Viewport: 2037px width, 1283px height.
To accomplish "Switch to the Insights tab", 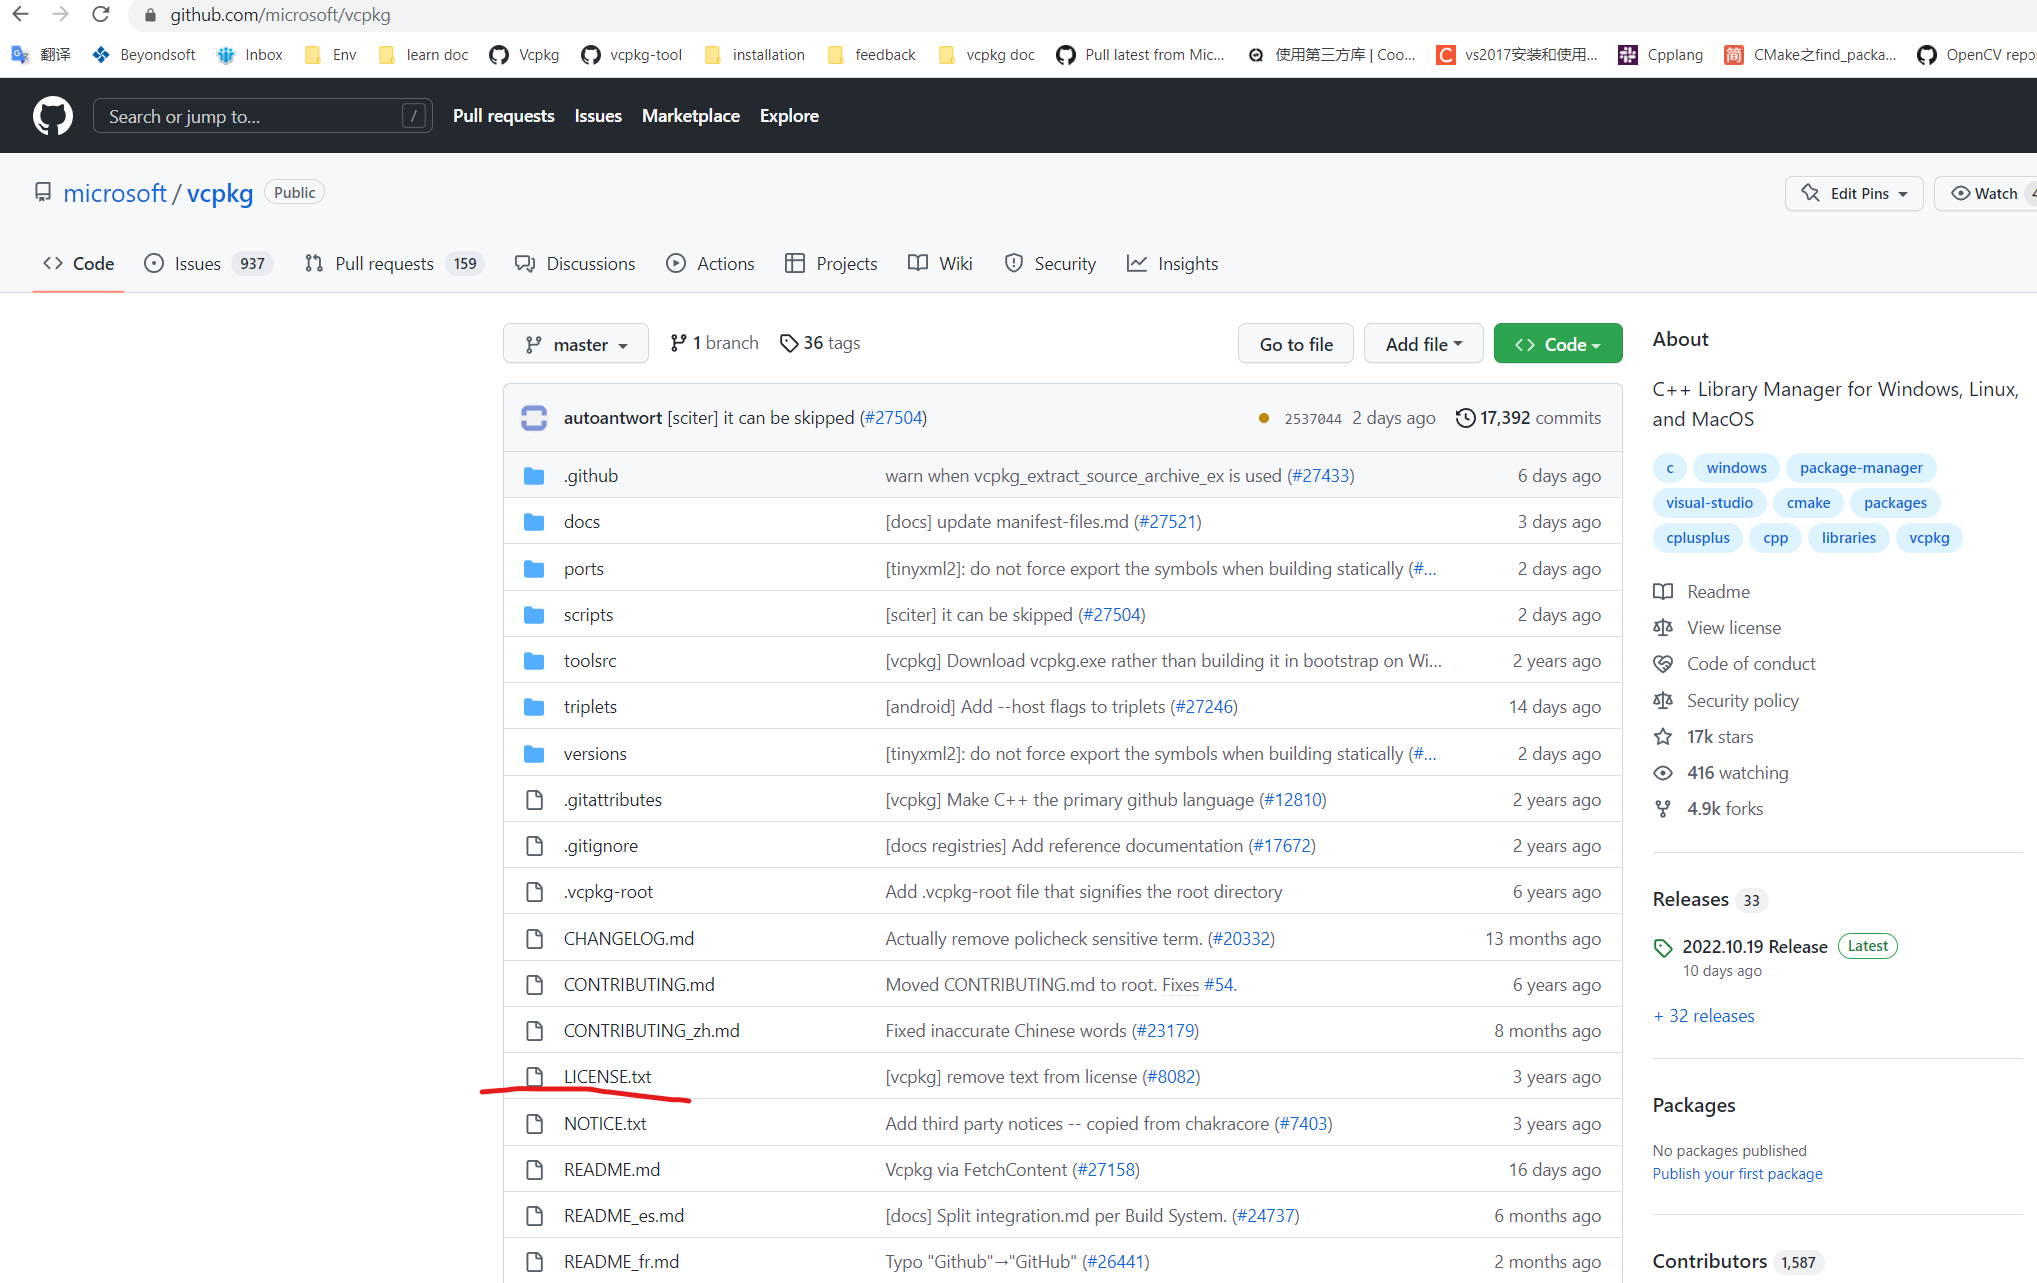I will pyautogui.click(x=1189, y=263).
